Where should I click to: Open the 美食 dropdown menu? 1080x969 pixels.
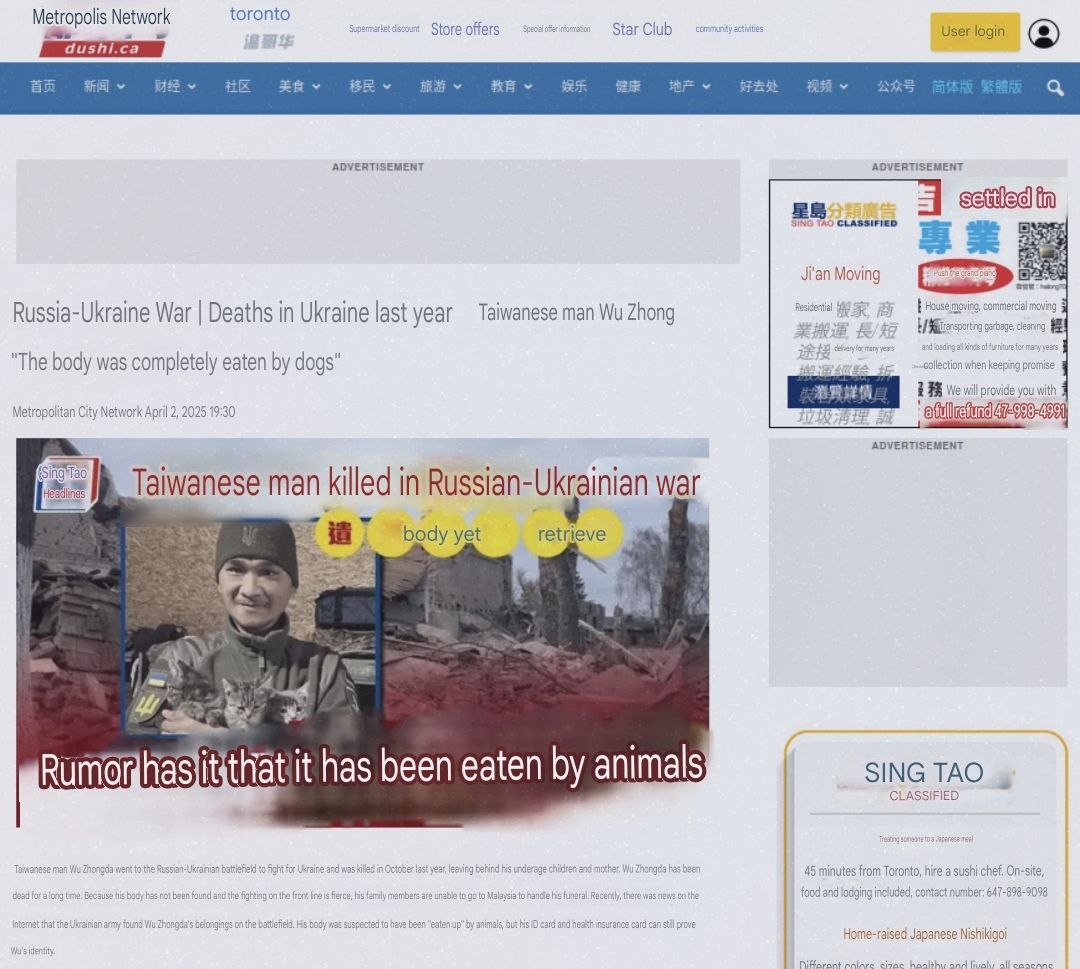pyautogui.click(x=299, y=87)
